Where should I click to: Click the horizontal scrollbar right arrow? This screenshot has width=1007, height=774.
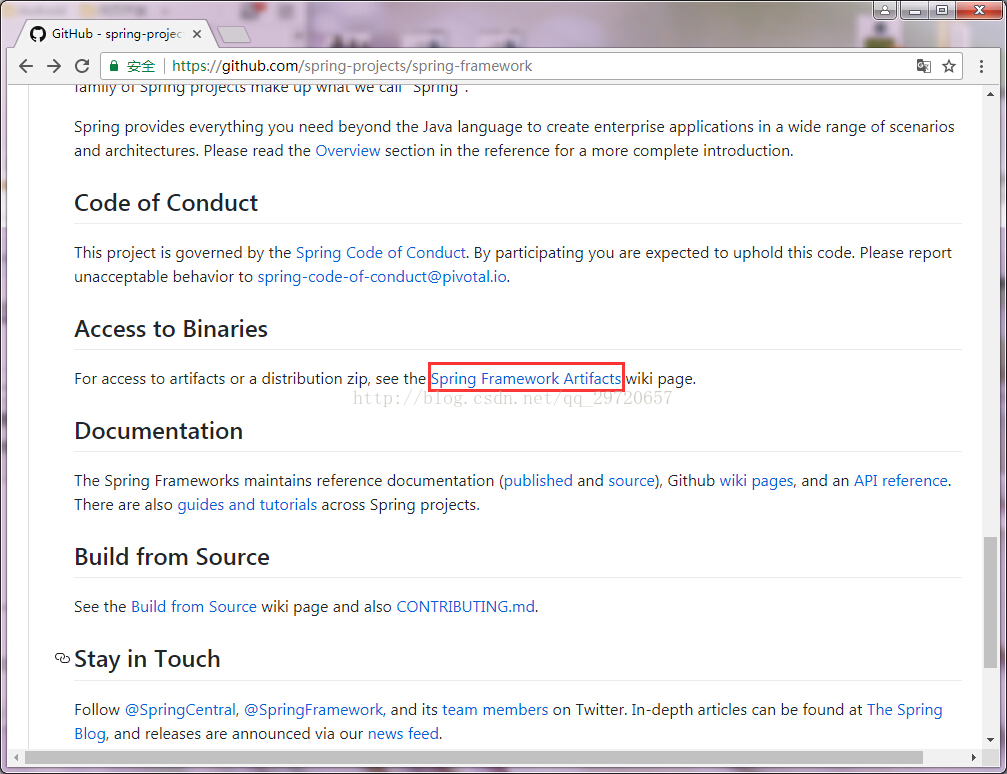[974, 757]
